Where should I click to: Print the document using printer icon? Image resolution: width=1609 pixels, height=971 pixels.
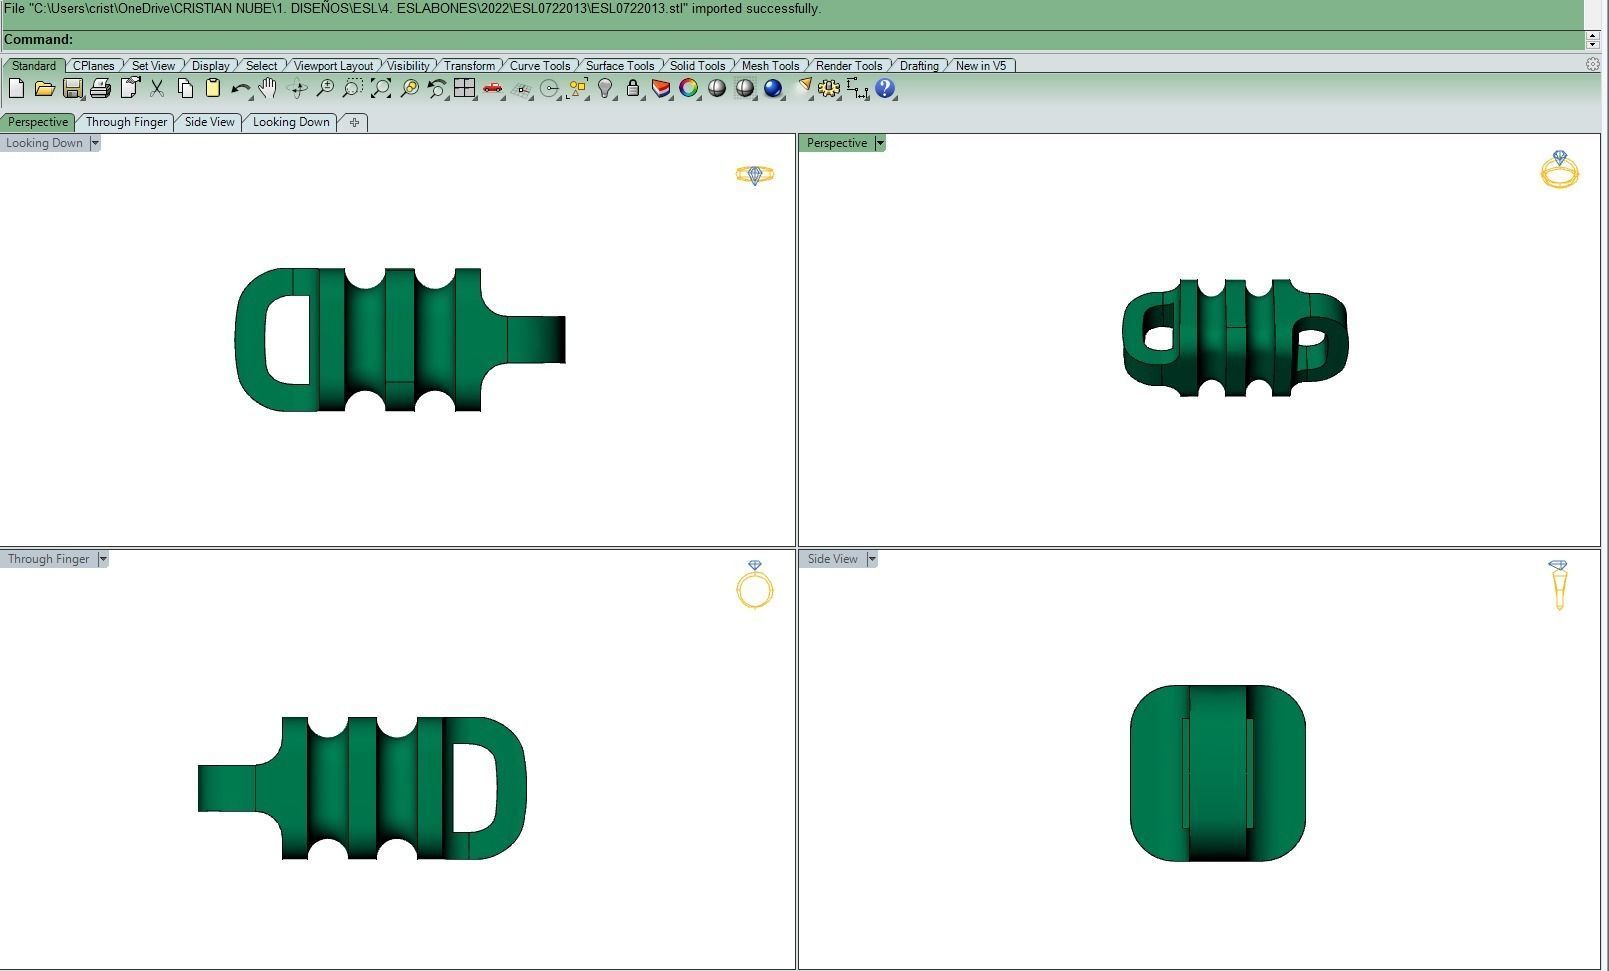click(100, 89)
